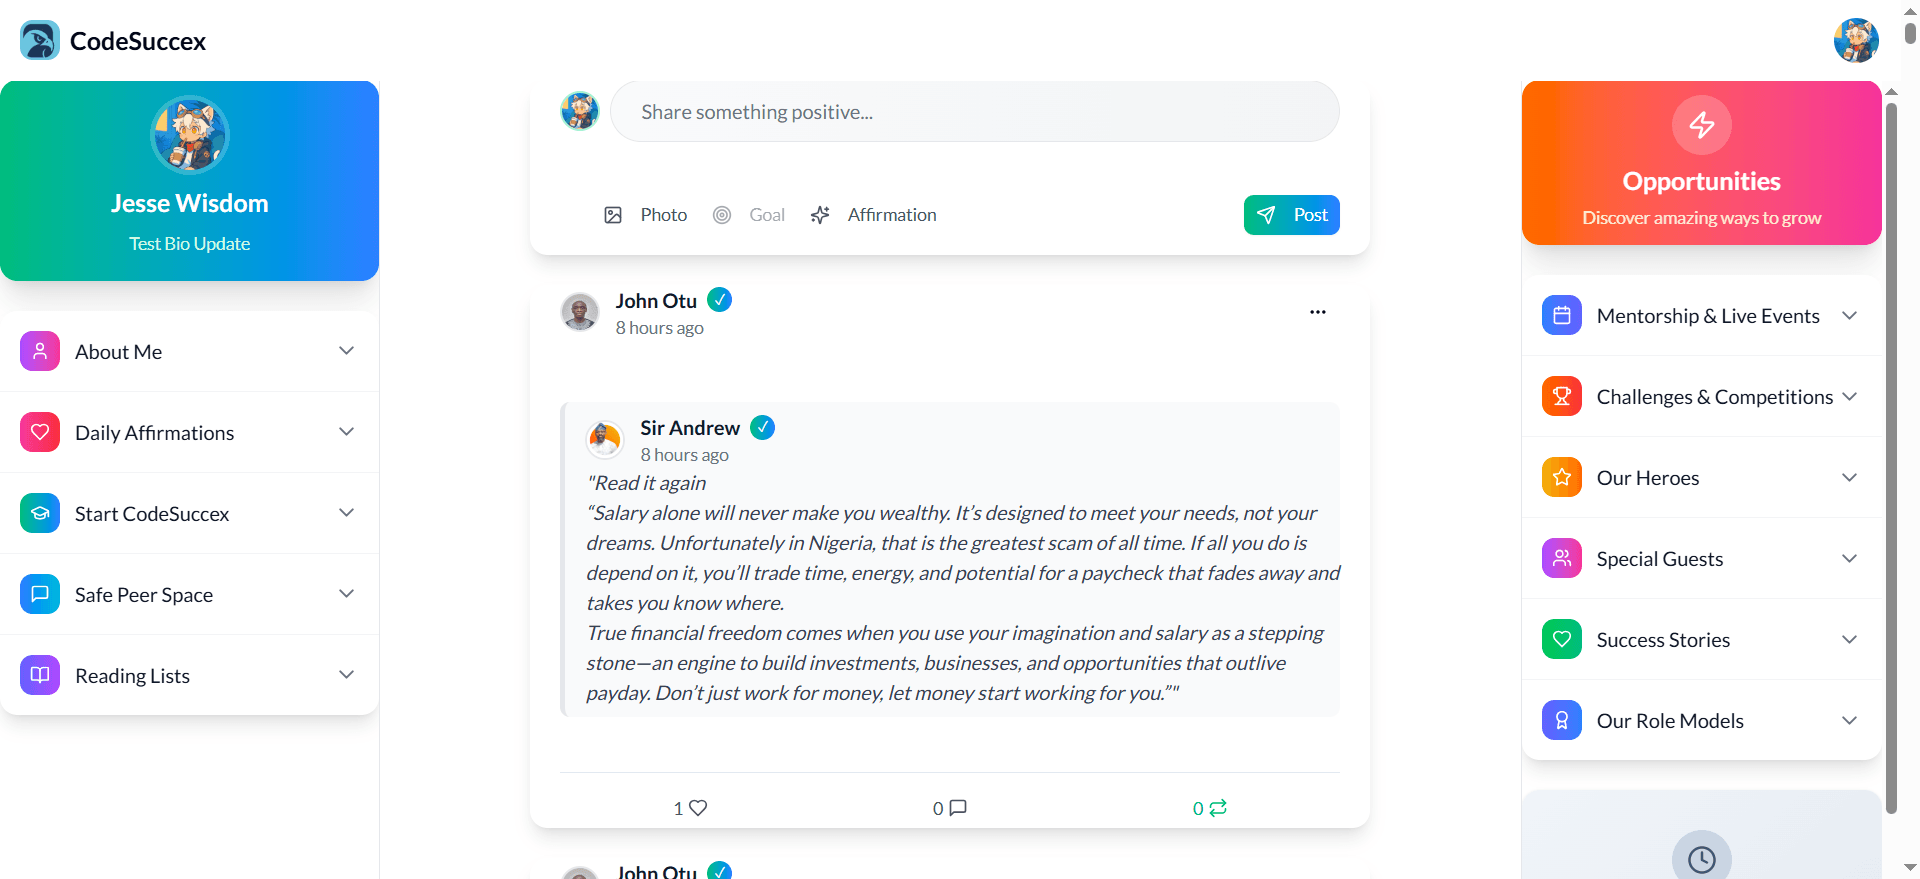Open the Safe Peer Space menu item
This screenshot has height=879, width=1920.
pyautogui.click(x=189, y=594)
